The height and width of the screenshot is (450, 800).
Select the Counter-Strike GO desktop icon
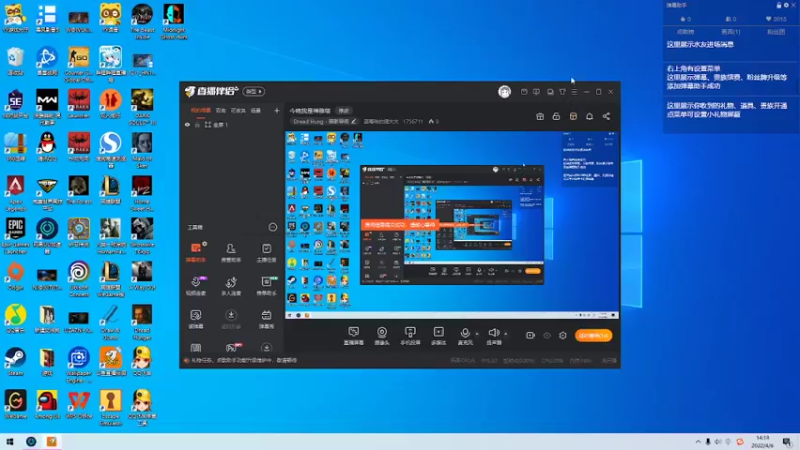(x=79, y=64)
